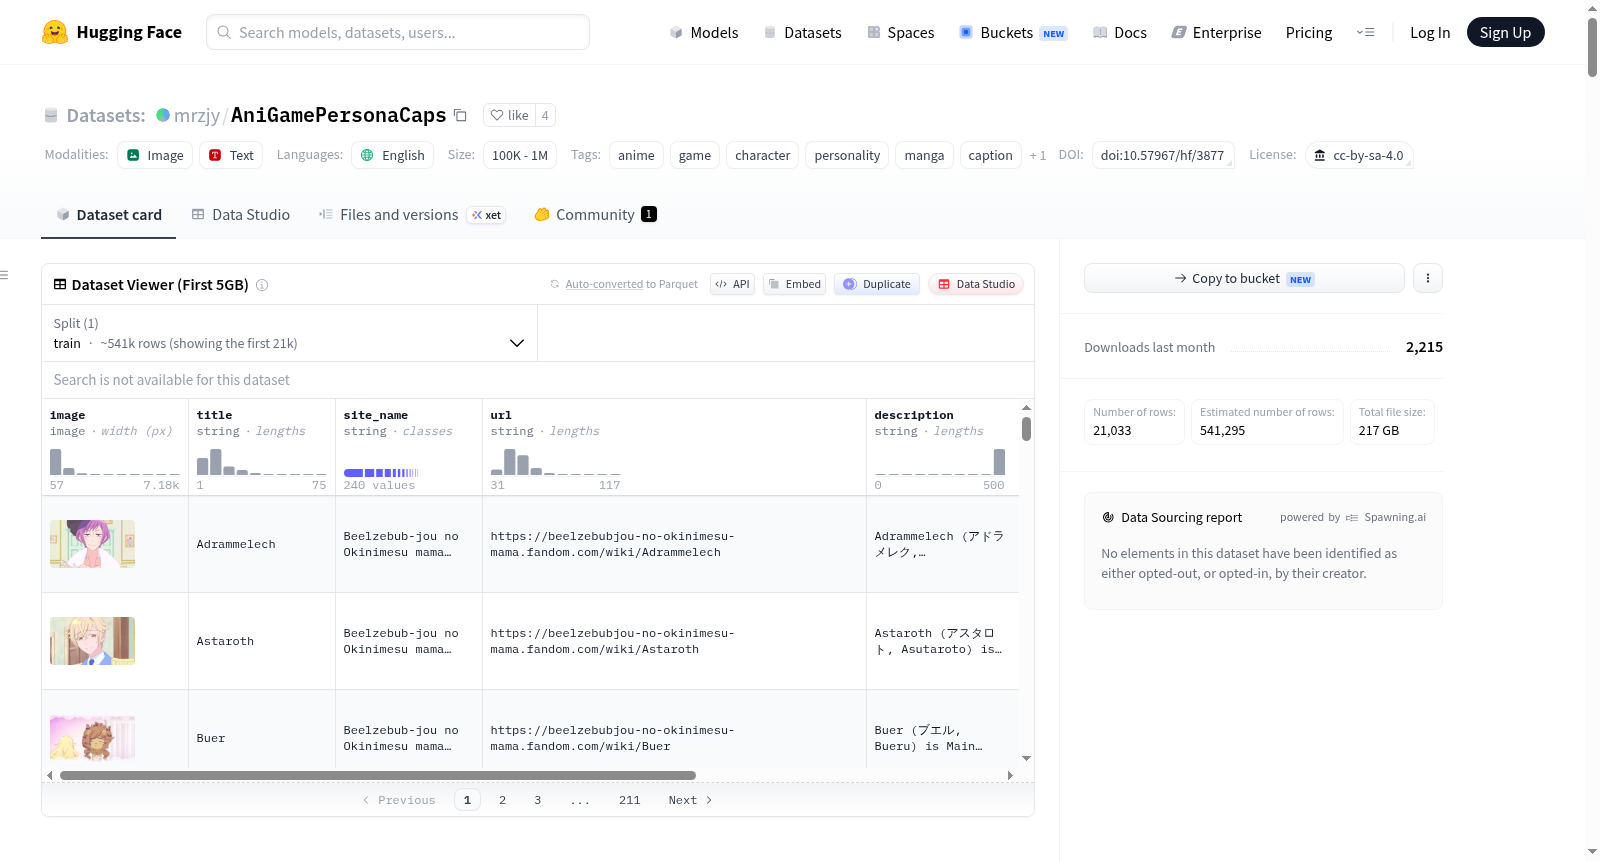Switch to the Data Studio tab

click(241, 214)
